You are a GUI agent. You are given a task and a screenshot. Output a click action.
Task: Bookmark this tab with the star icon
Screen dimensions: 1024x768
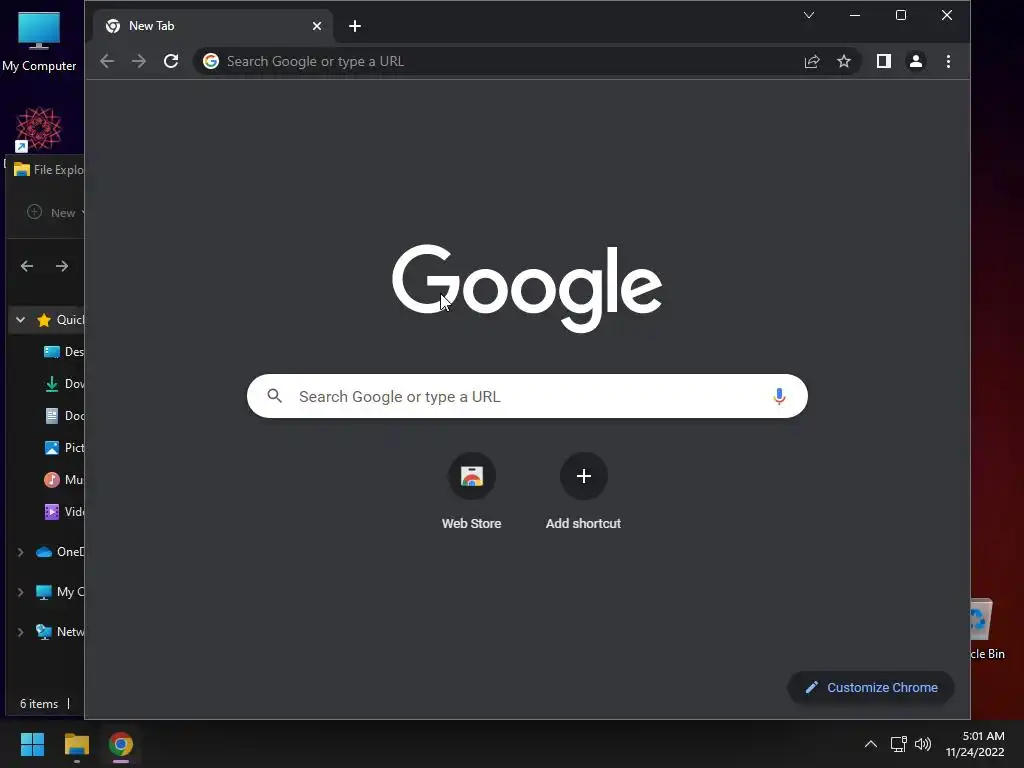844,61
